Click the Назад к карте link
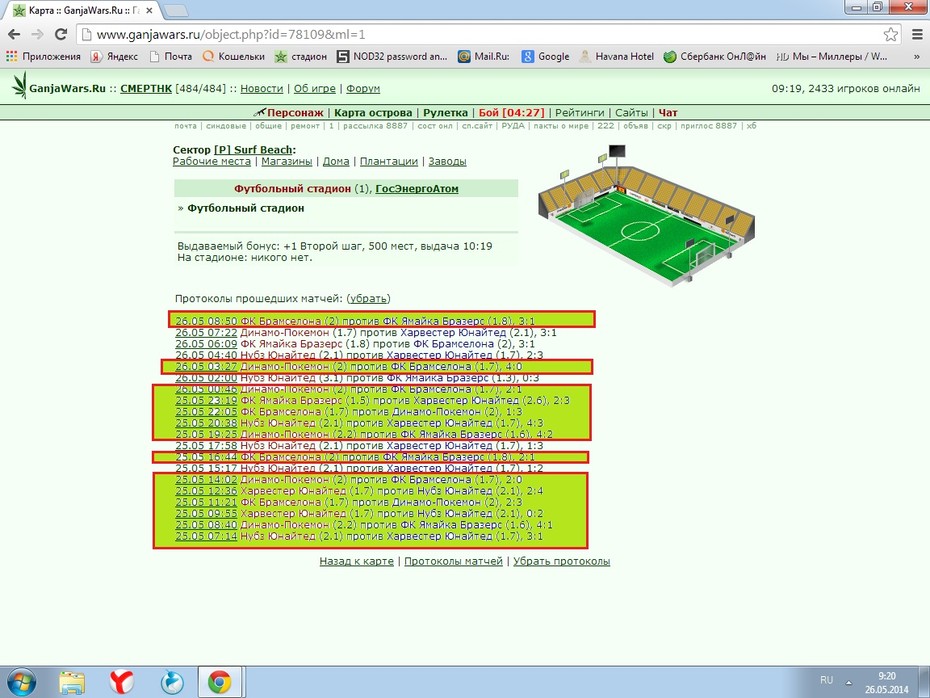930x698 pixels. [356, 561]
